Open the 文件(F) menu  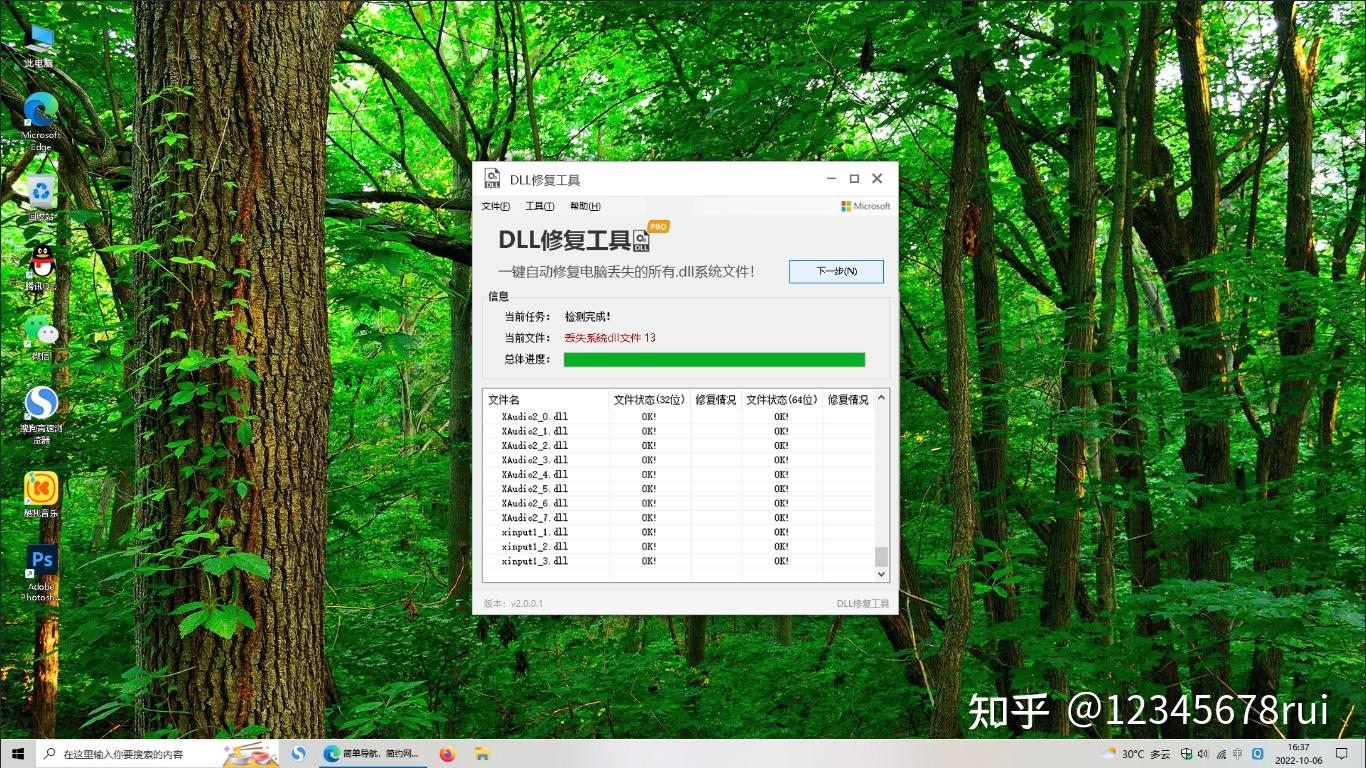click(x=494, y=206)
